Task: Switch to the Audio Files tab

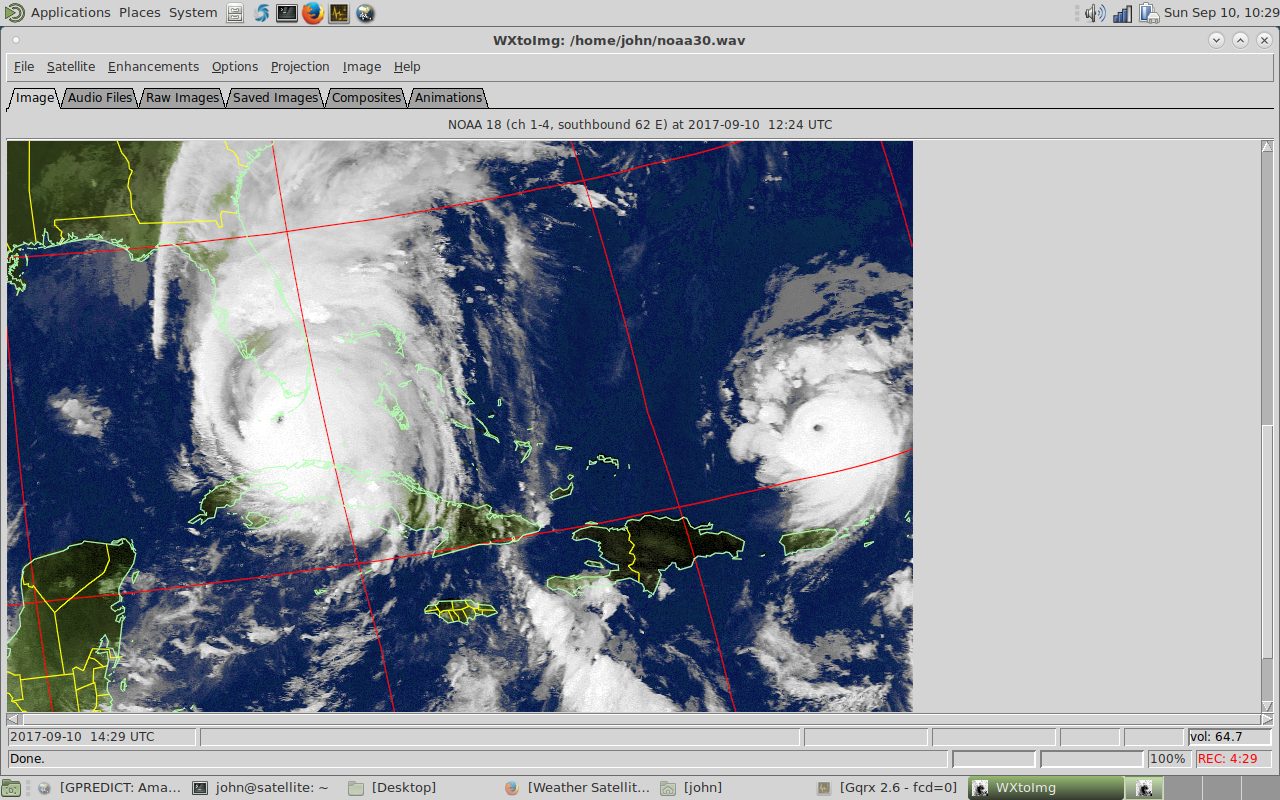Action: coord(100,98)
